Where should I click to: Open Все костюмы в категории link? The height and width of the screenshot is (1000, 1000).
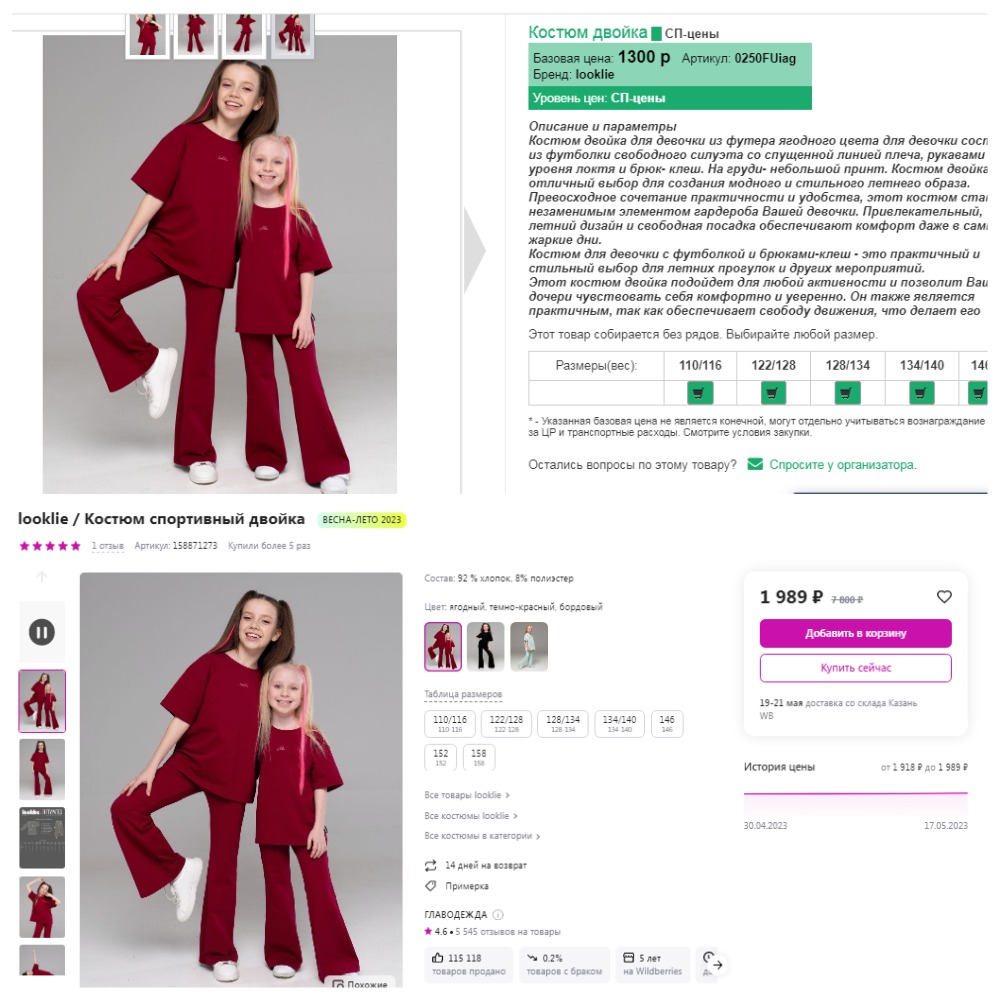coord(482,835)
